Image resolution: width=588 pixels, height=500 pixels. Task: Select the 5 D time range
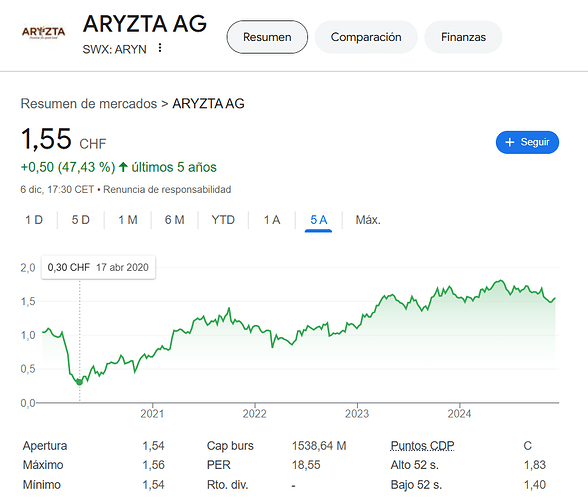(81, 220)
